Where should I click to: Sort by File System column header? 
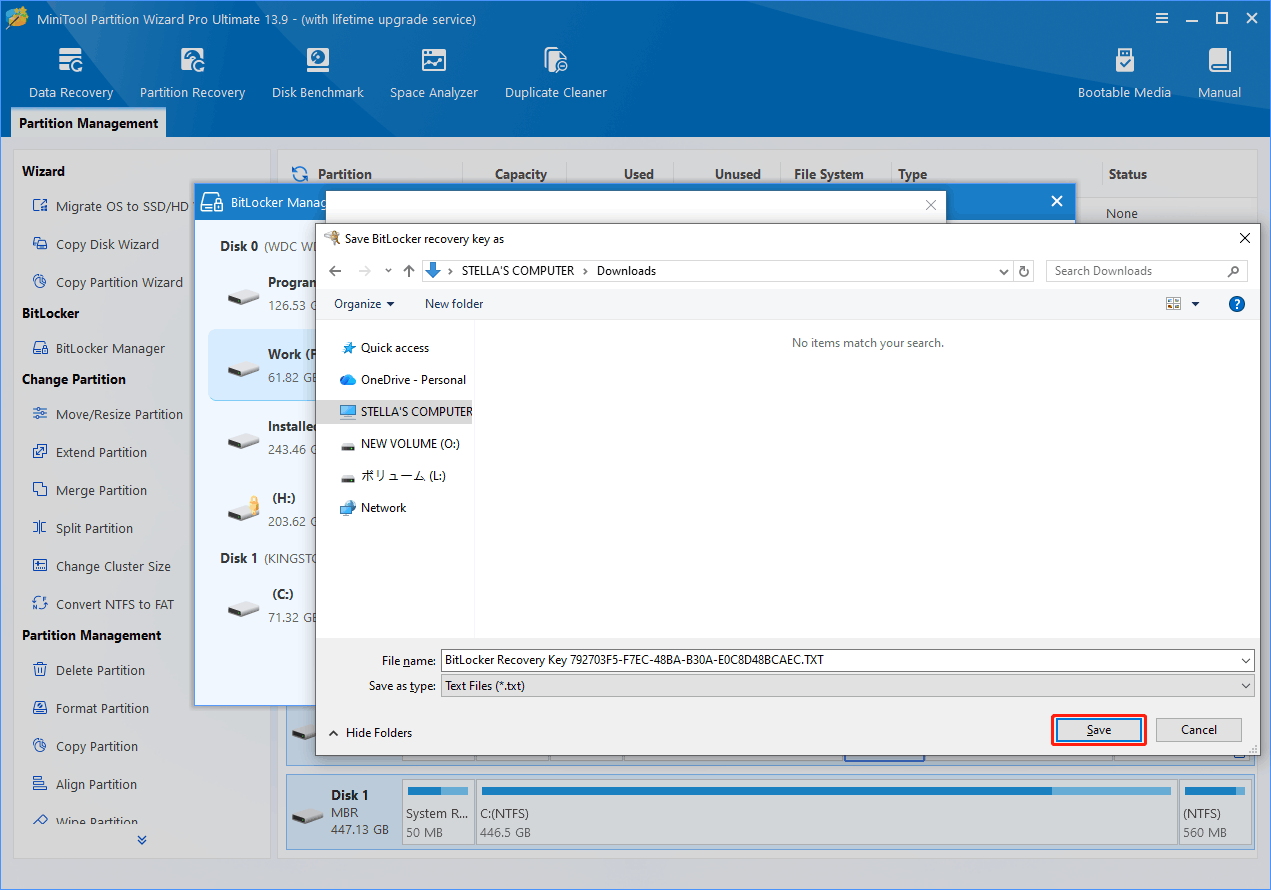pyautogui.click(x=829, y=174)
